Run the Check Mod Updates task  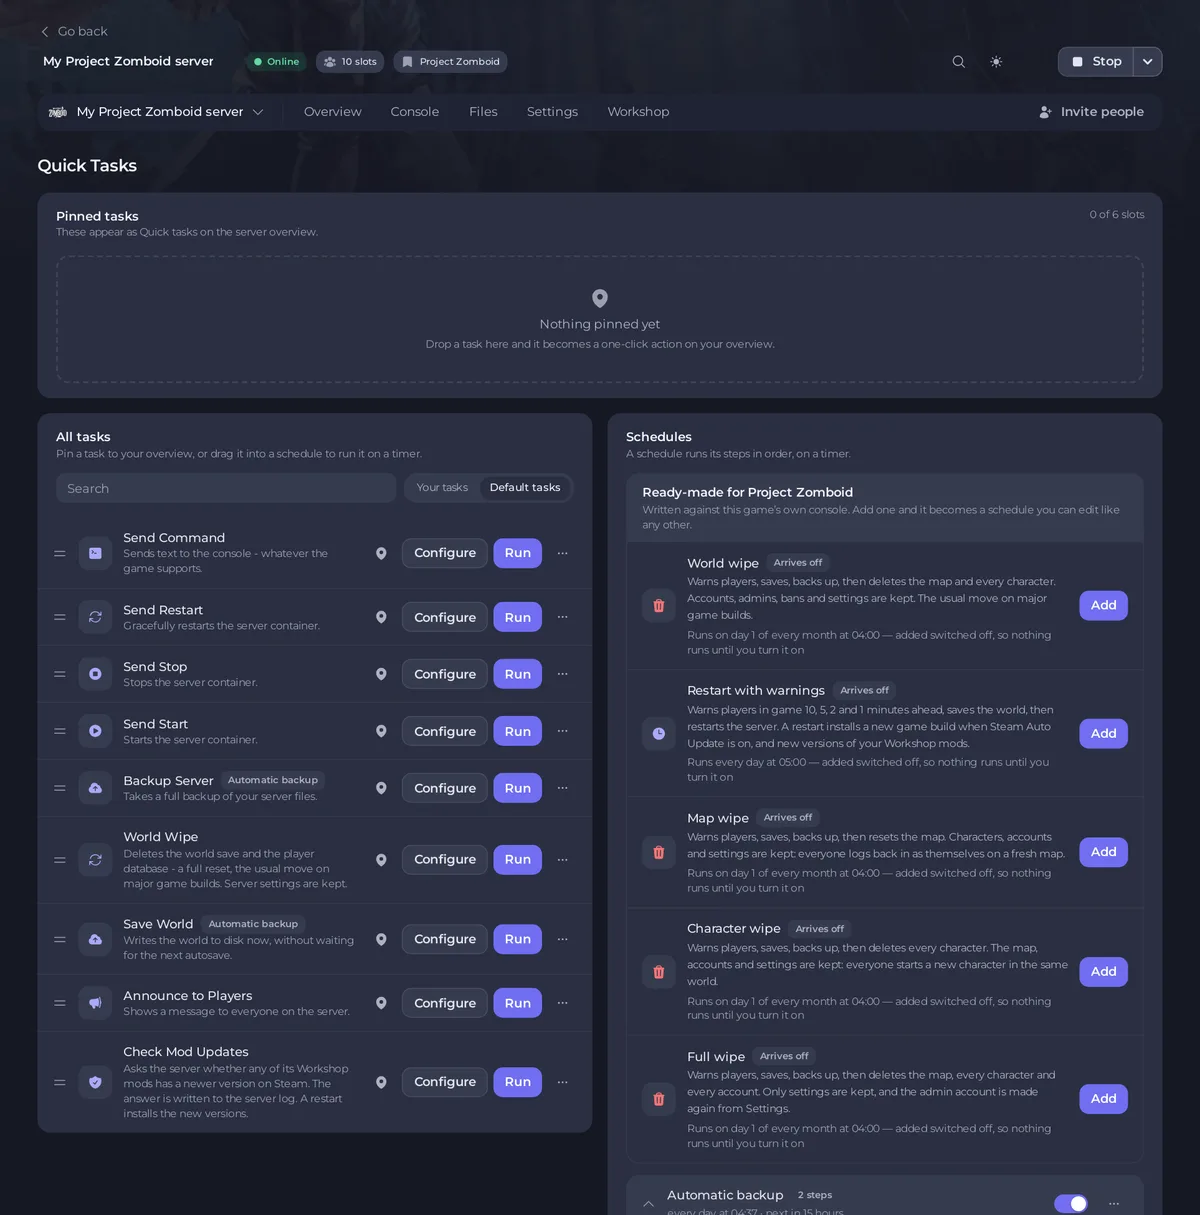[x=518, y=1082]
